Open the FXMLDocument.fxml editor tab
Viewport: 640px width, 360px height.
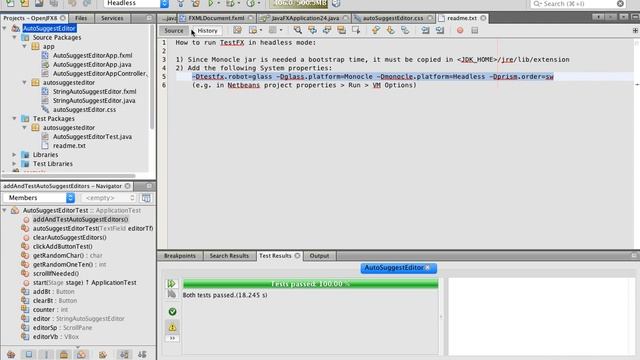click(x=216, y=18)
